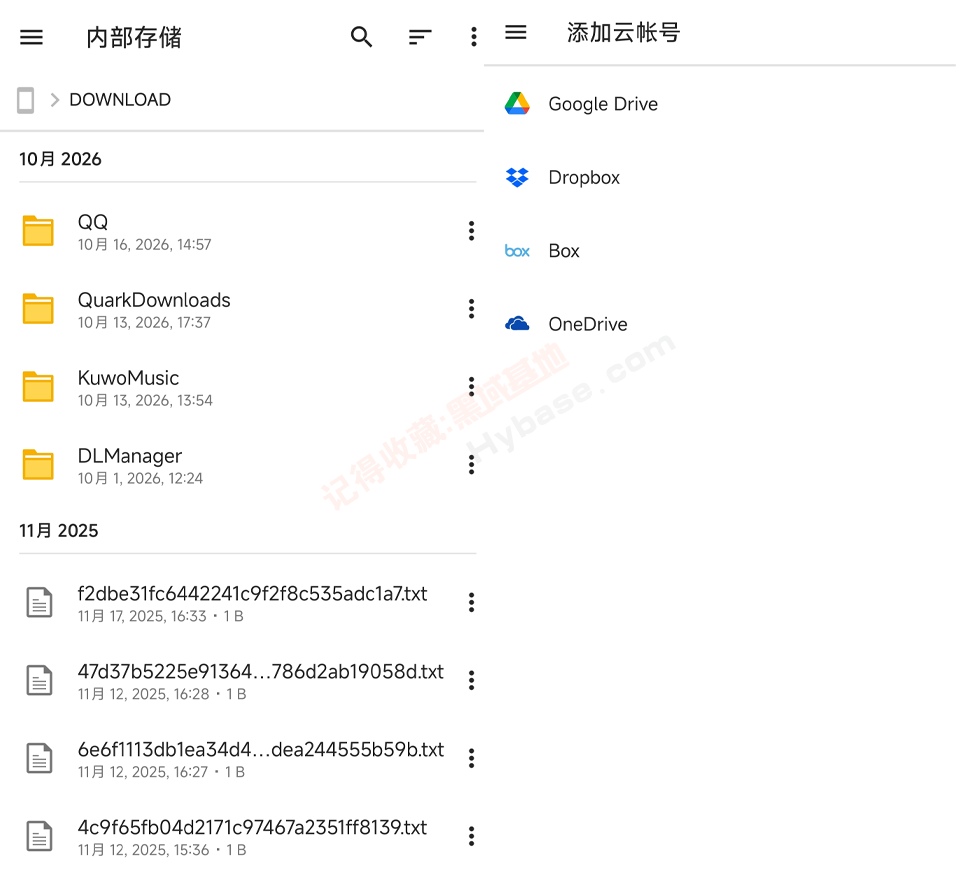Select the DOWNLOAD breadcrumb
967x881 pixels.
[x=120, y=100]
